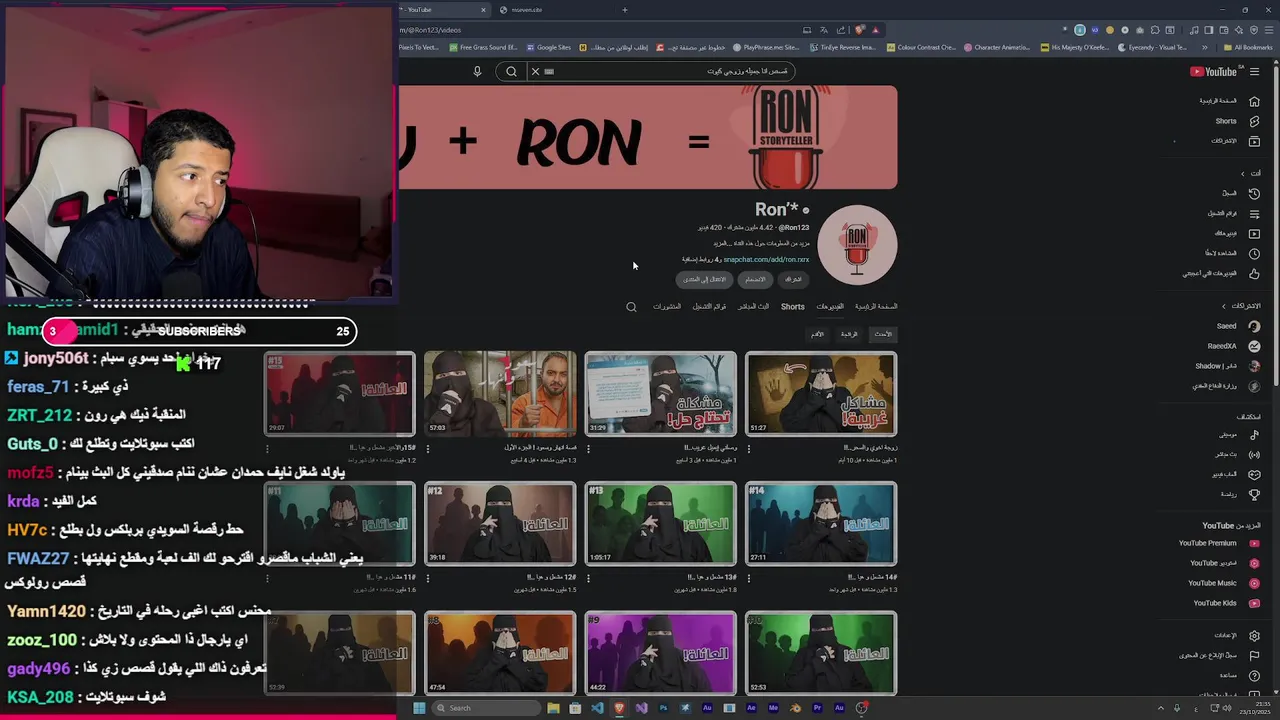
Task: Click the go-to-store button on channel
Action: 705,279
